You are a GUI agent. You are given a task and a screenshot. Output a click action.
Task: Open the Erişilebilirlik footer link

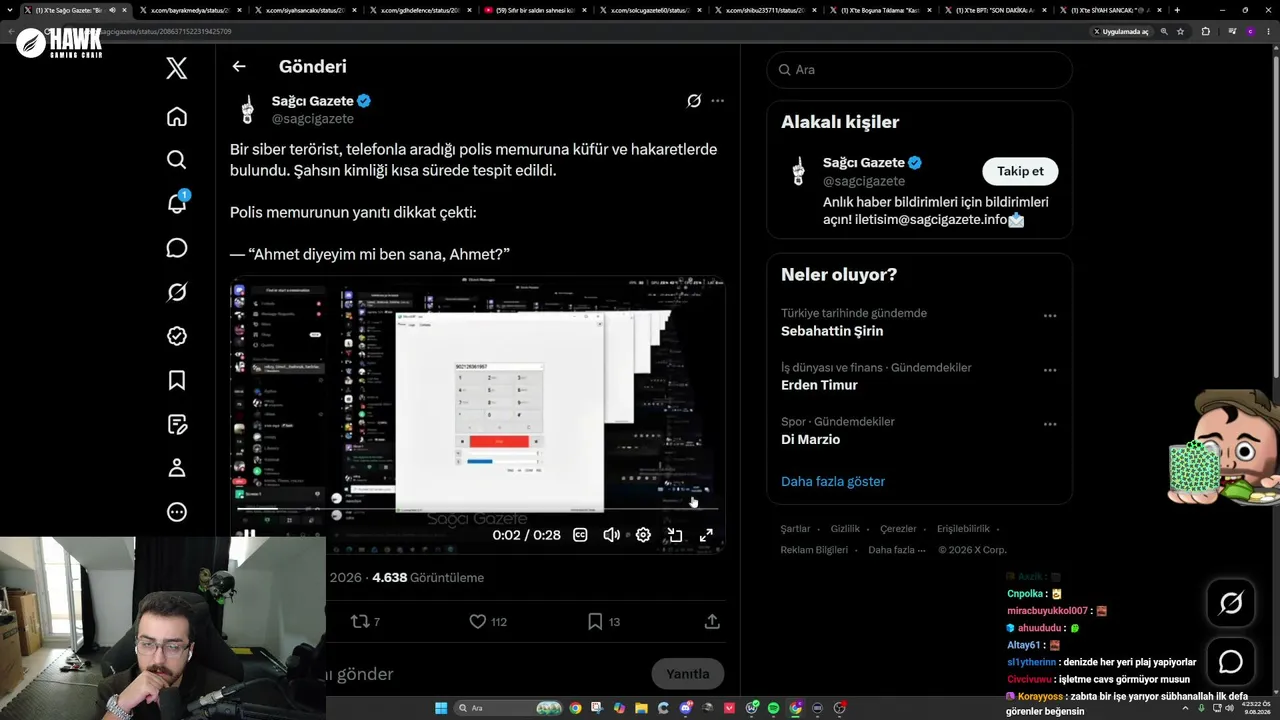[x=963, y=529]
